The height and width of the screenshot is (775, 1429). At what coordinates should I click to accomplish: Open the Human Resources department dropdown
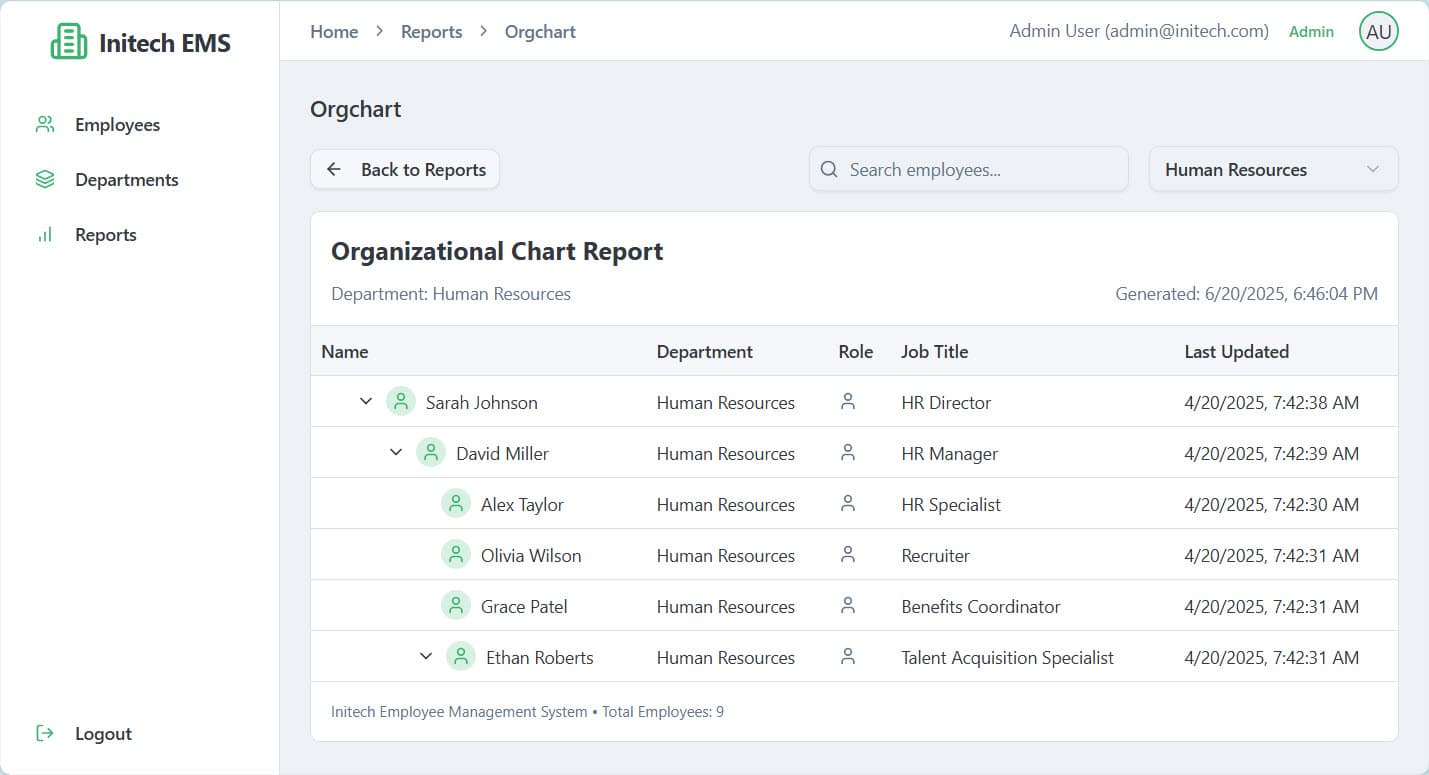(1273, 169)
